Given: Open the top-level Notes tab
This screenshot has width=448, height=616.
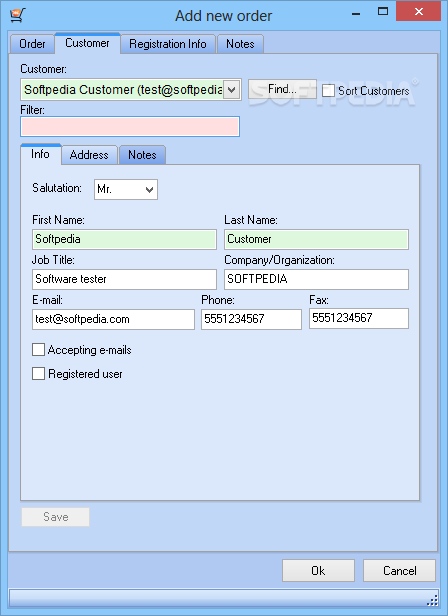Looking at the screenshot, I should [x=240, y=44].
